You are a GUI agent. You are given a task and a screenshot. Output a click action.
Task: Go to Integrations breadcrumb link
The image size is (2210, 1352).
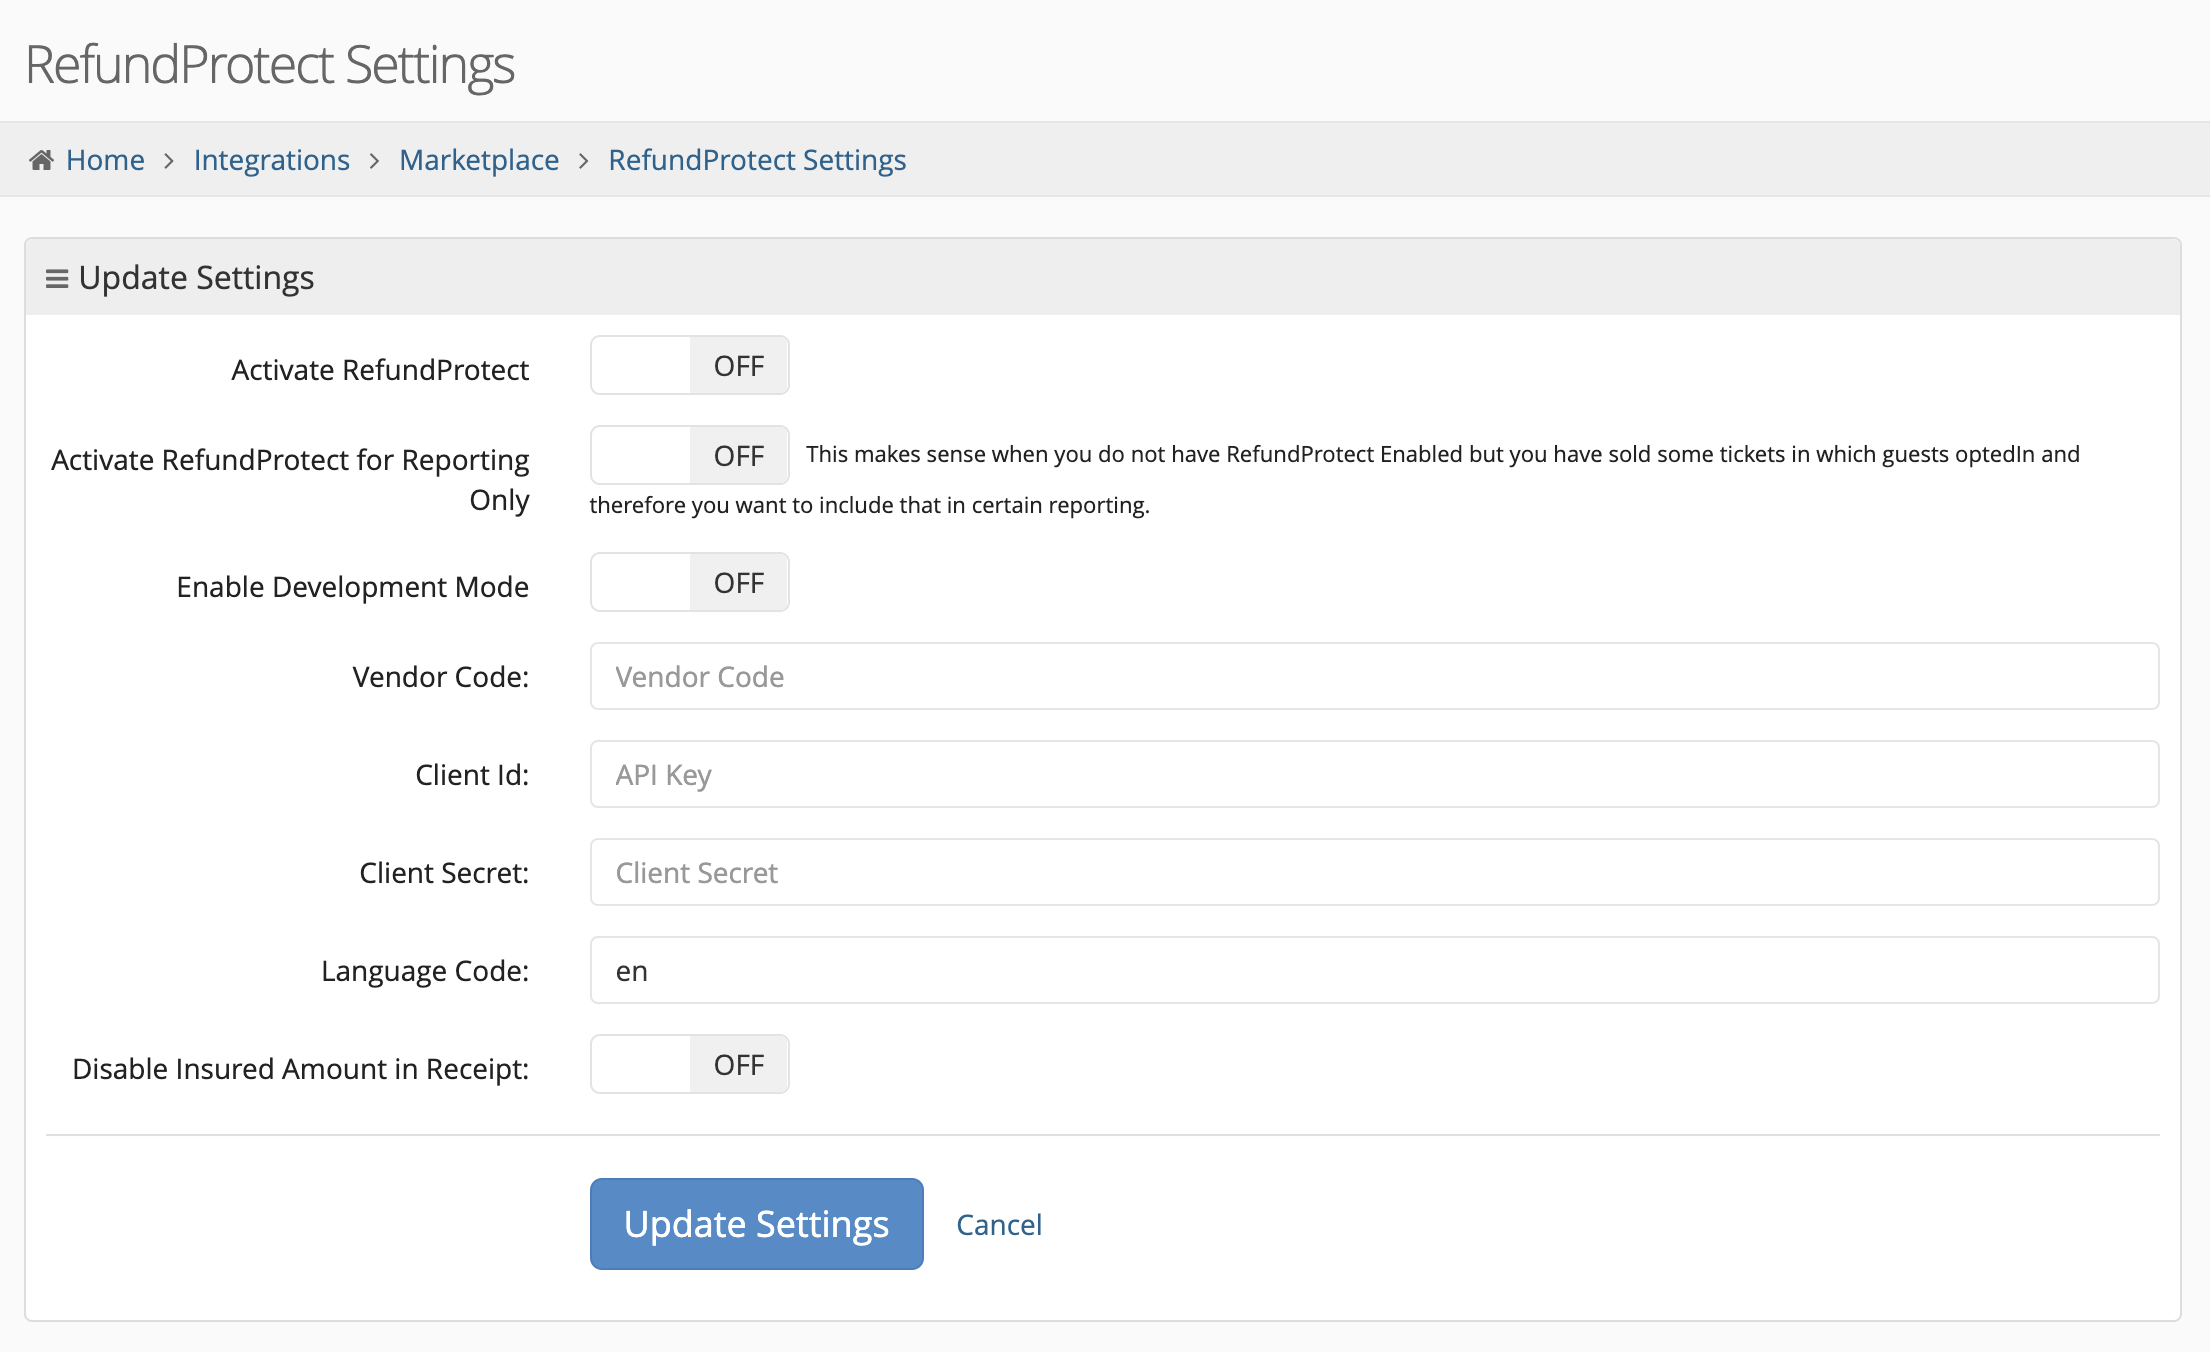pos(272,160)
